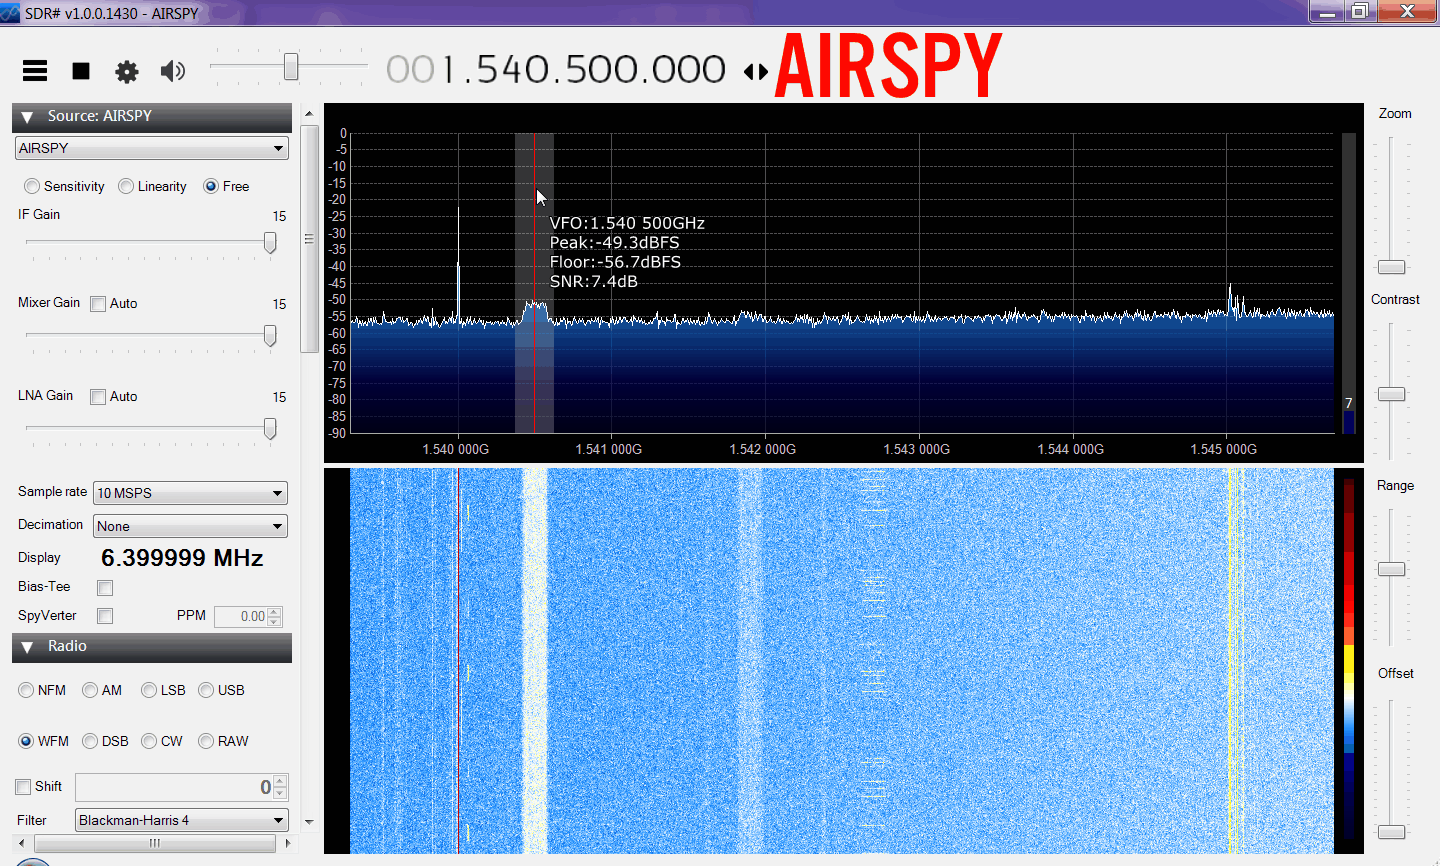Open the hamburger main menu
Viewport: 1440px width, 866px height.
coord(35,70)
